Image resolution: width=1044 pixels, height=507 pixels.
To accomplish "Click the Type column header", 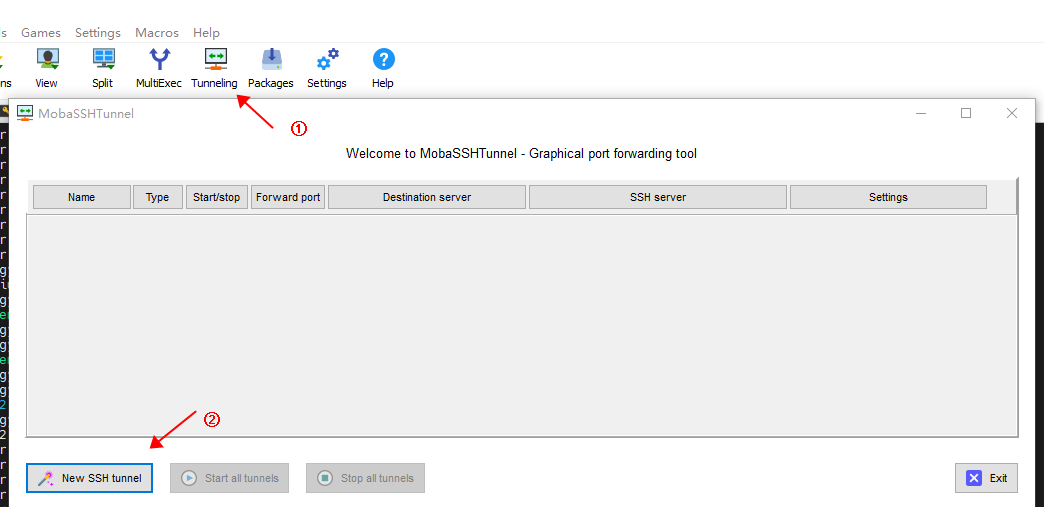I will [158, 197].
